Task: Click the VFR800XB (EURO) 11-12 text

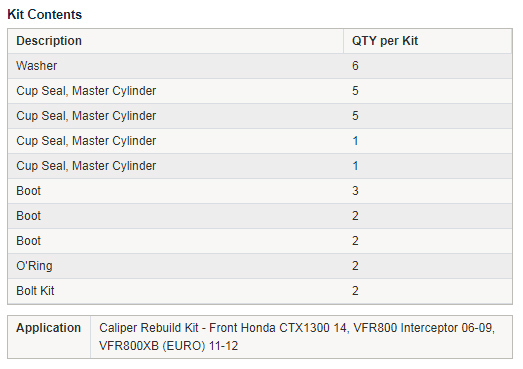Action: (168, 346)
